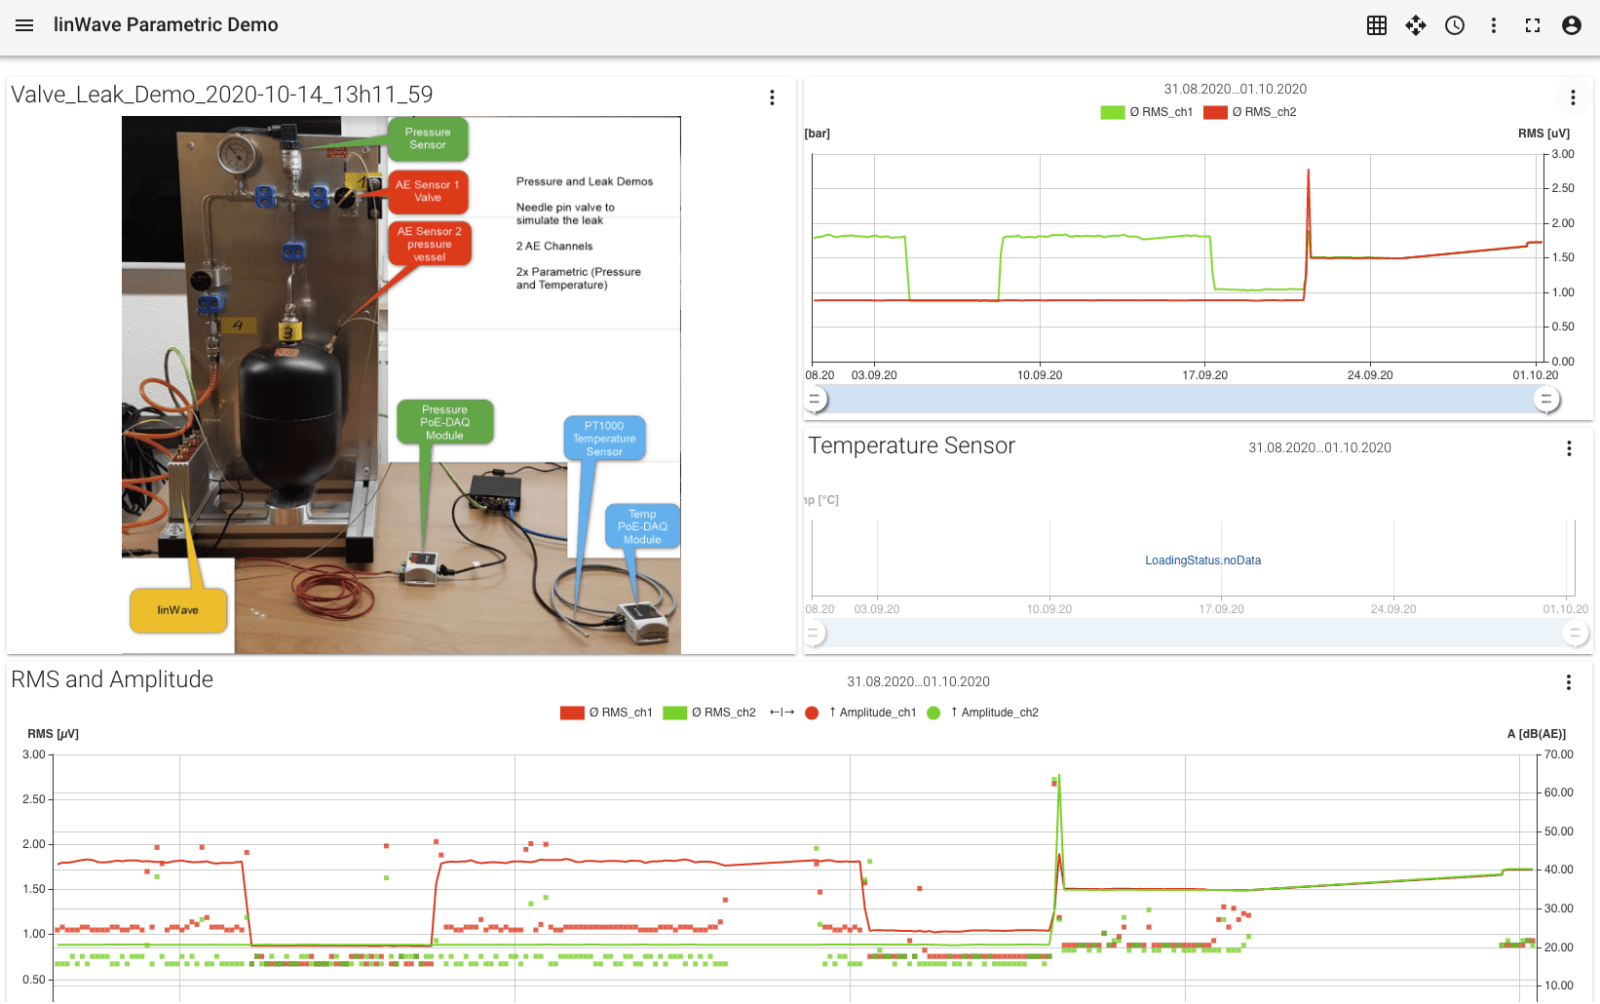Image resolution: width=1600 pixels, height=1004 pixels.
Task: Open the Temperature Sensor panel options menu
Action: (x=1569, y=448)
